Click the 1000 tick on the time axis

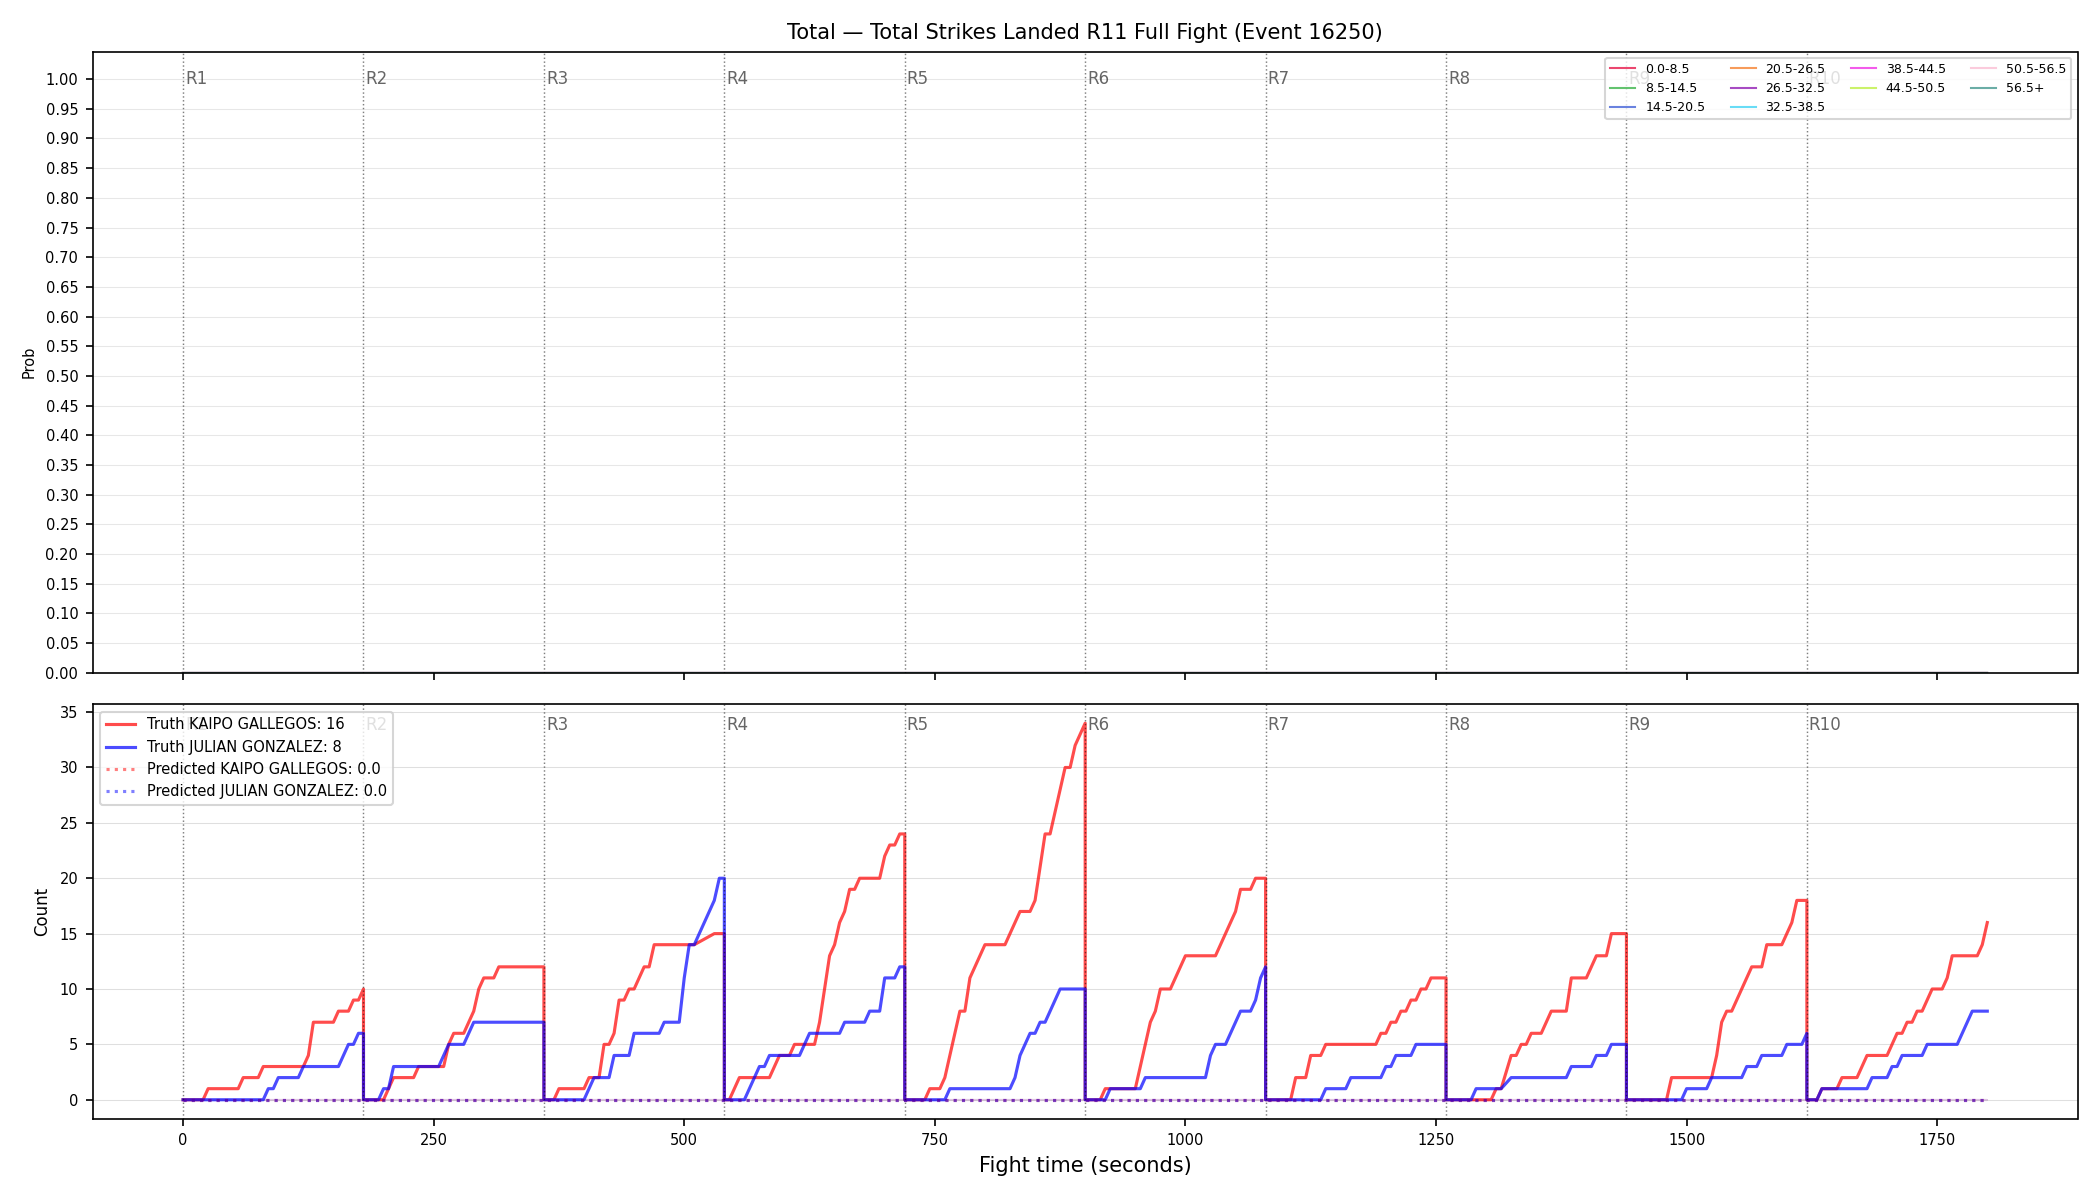(1185, 1139)
